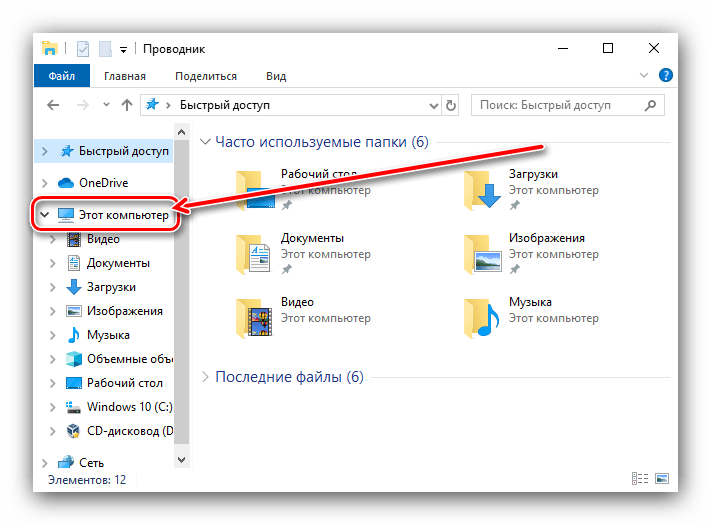
Task: Open the address bar history dropdown
Action: [433, 106]
